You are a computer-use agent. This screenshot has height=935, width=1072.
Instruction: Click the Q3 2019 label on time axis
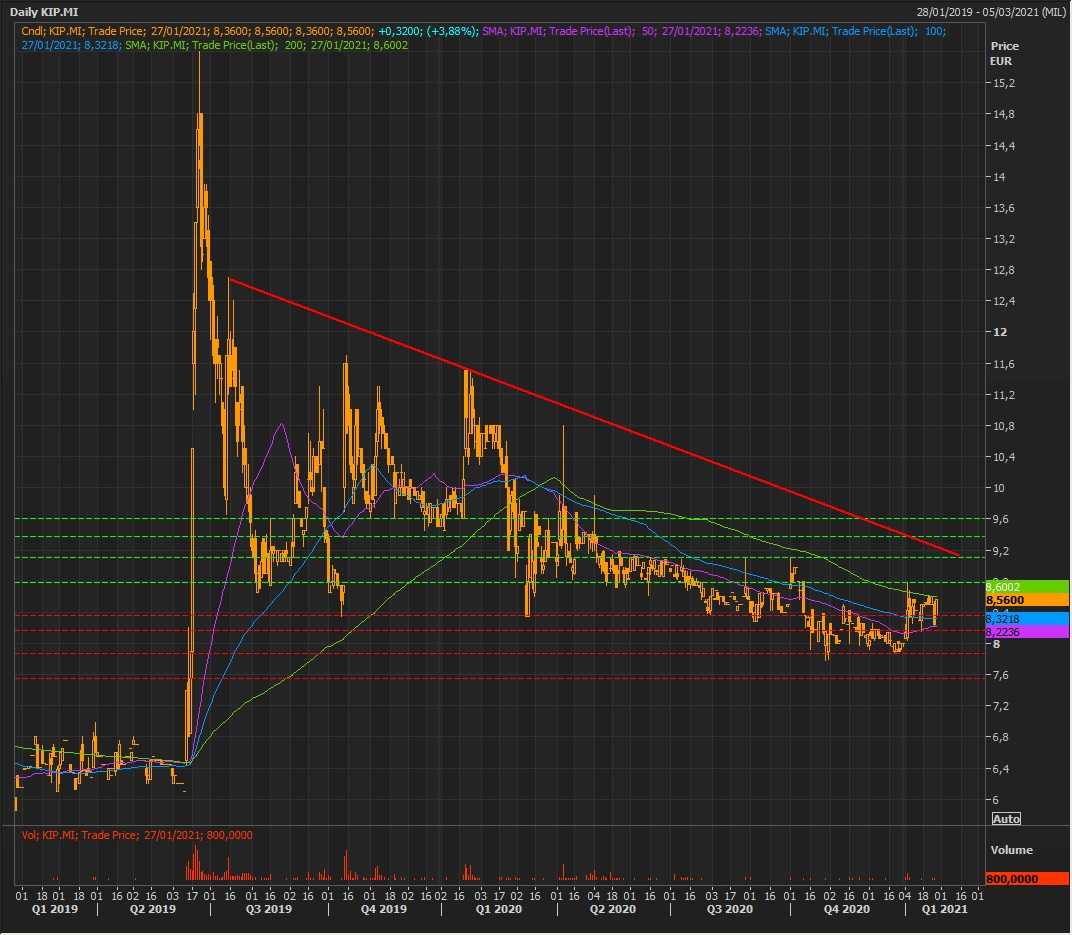click(267, 910)
